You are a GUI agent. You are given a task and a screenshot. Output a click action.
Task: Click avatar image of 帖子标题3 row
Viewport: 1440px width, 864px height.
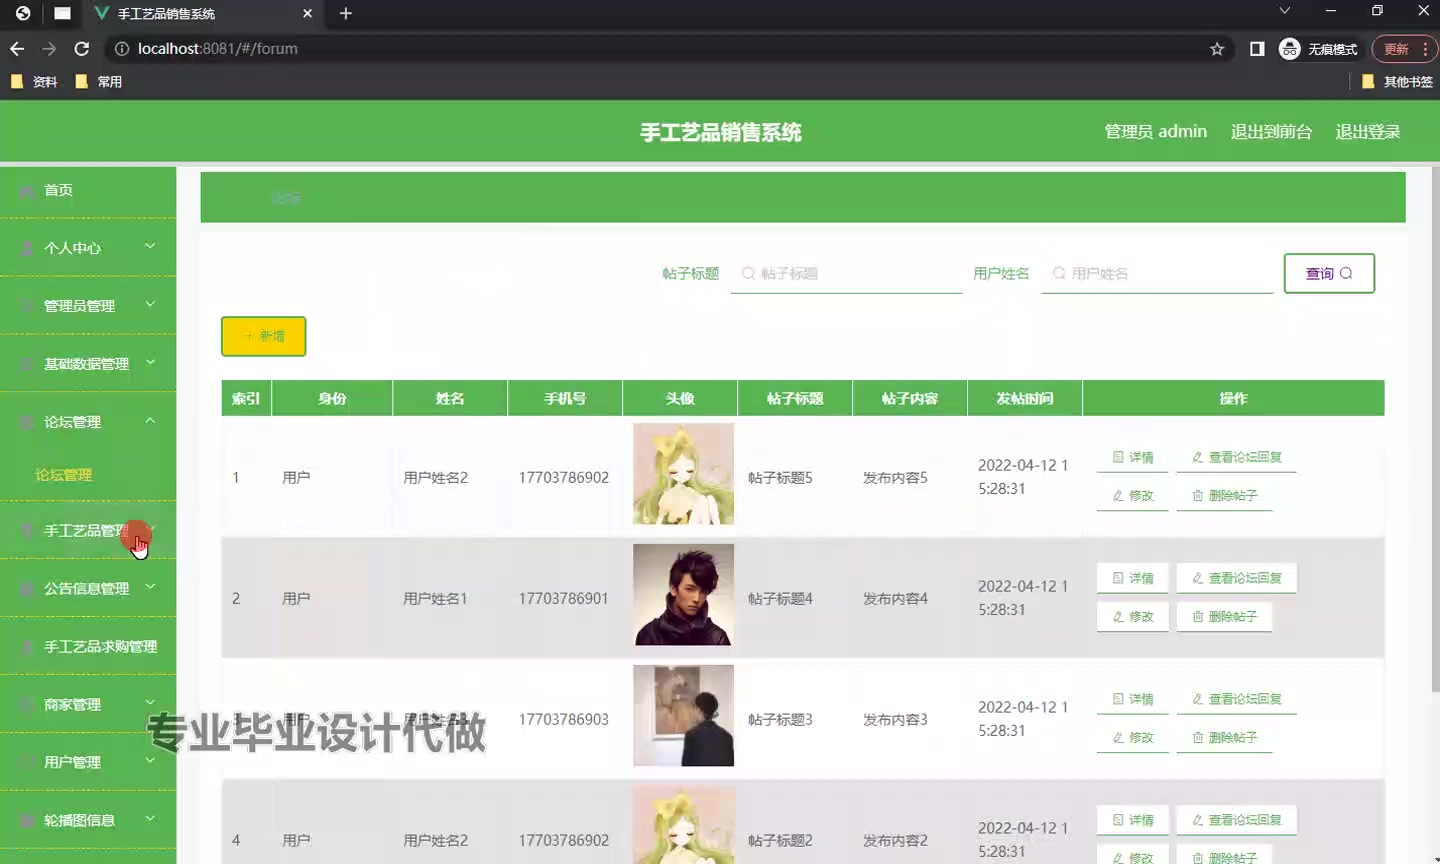pyautogui.click(x=683, y=716)
